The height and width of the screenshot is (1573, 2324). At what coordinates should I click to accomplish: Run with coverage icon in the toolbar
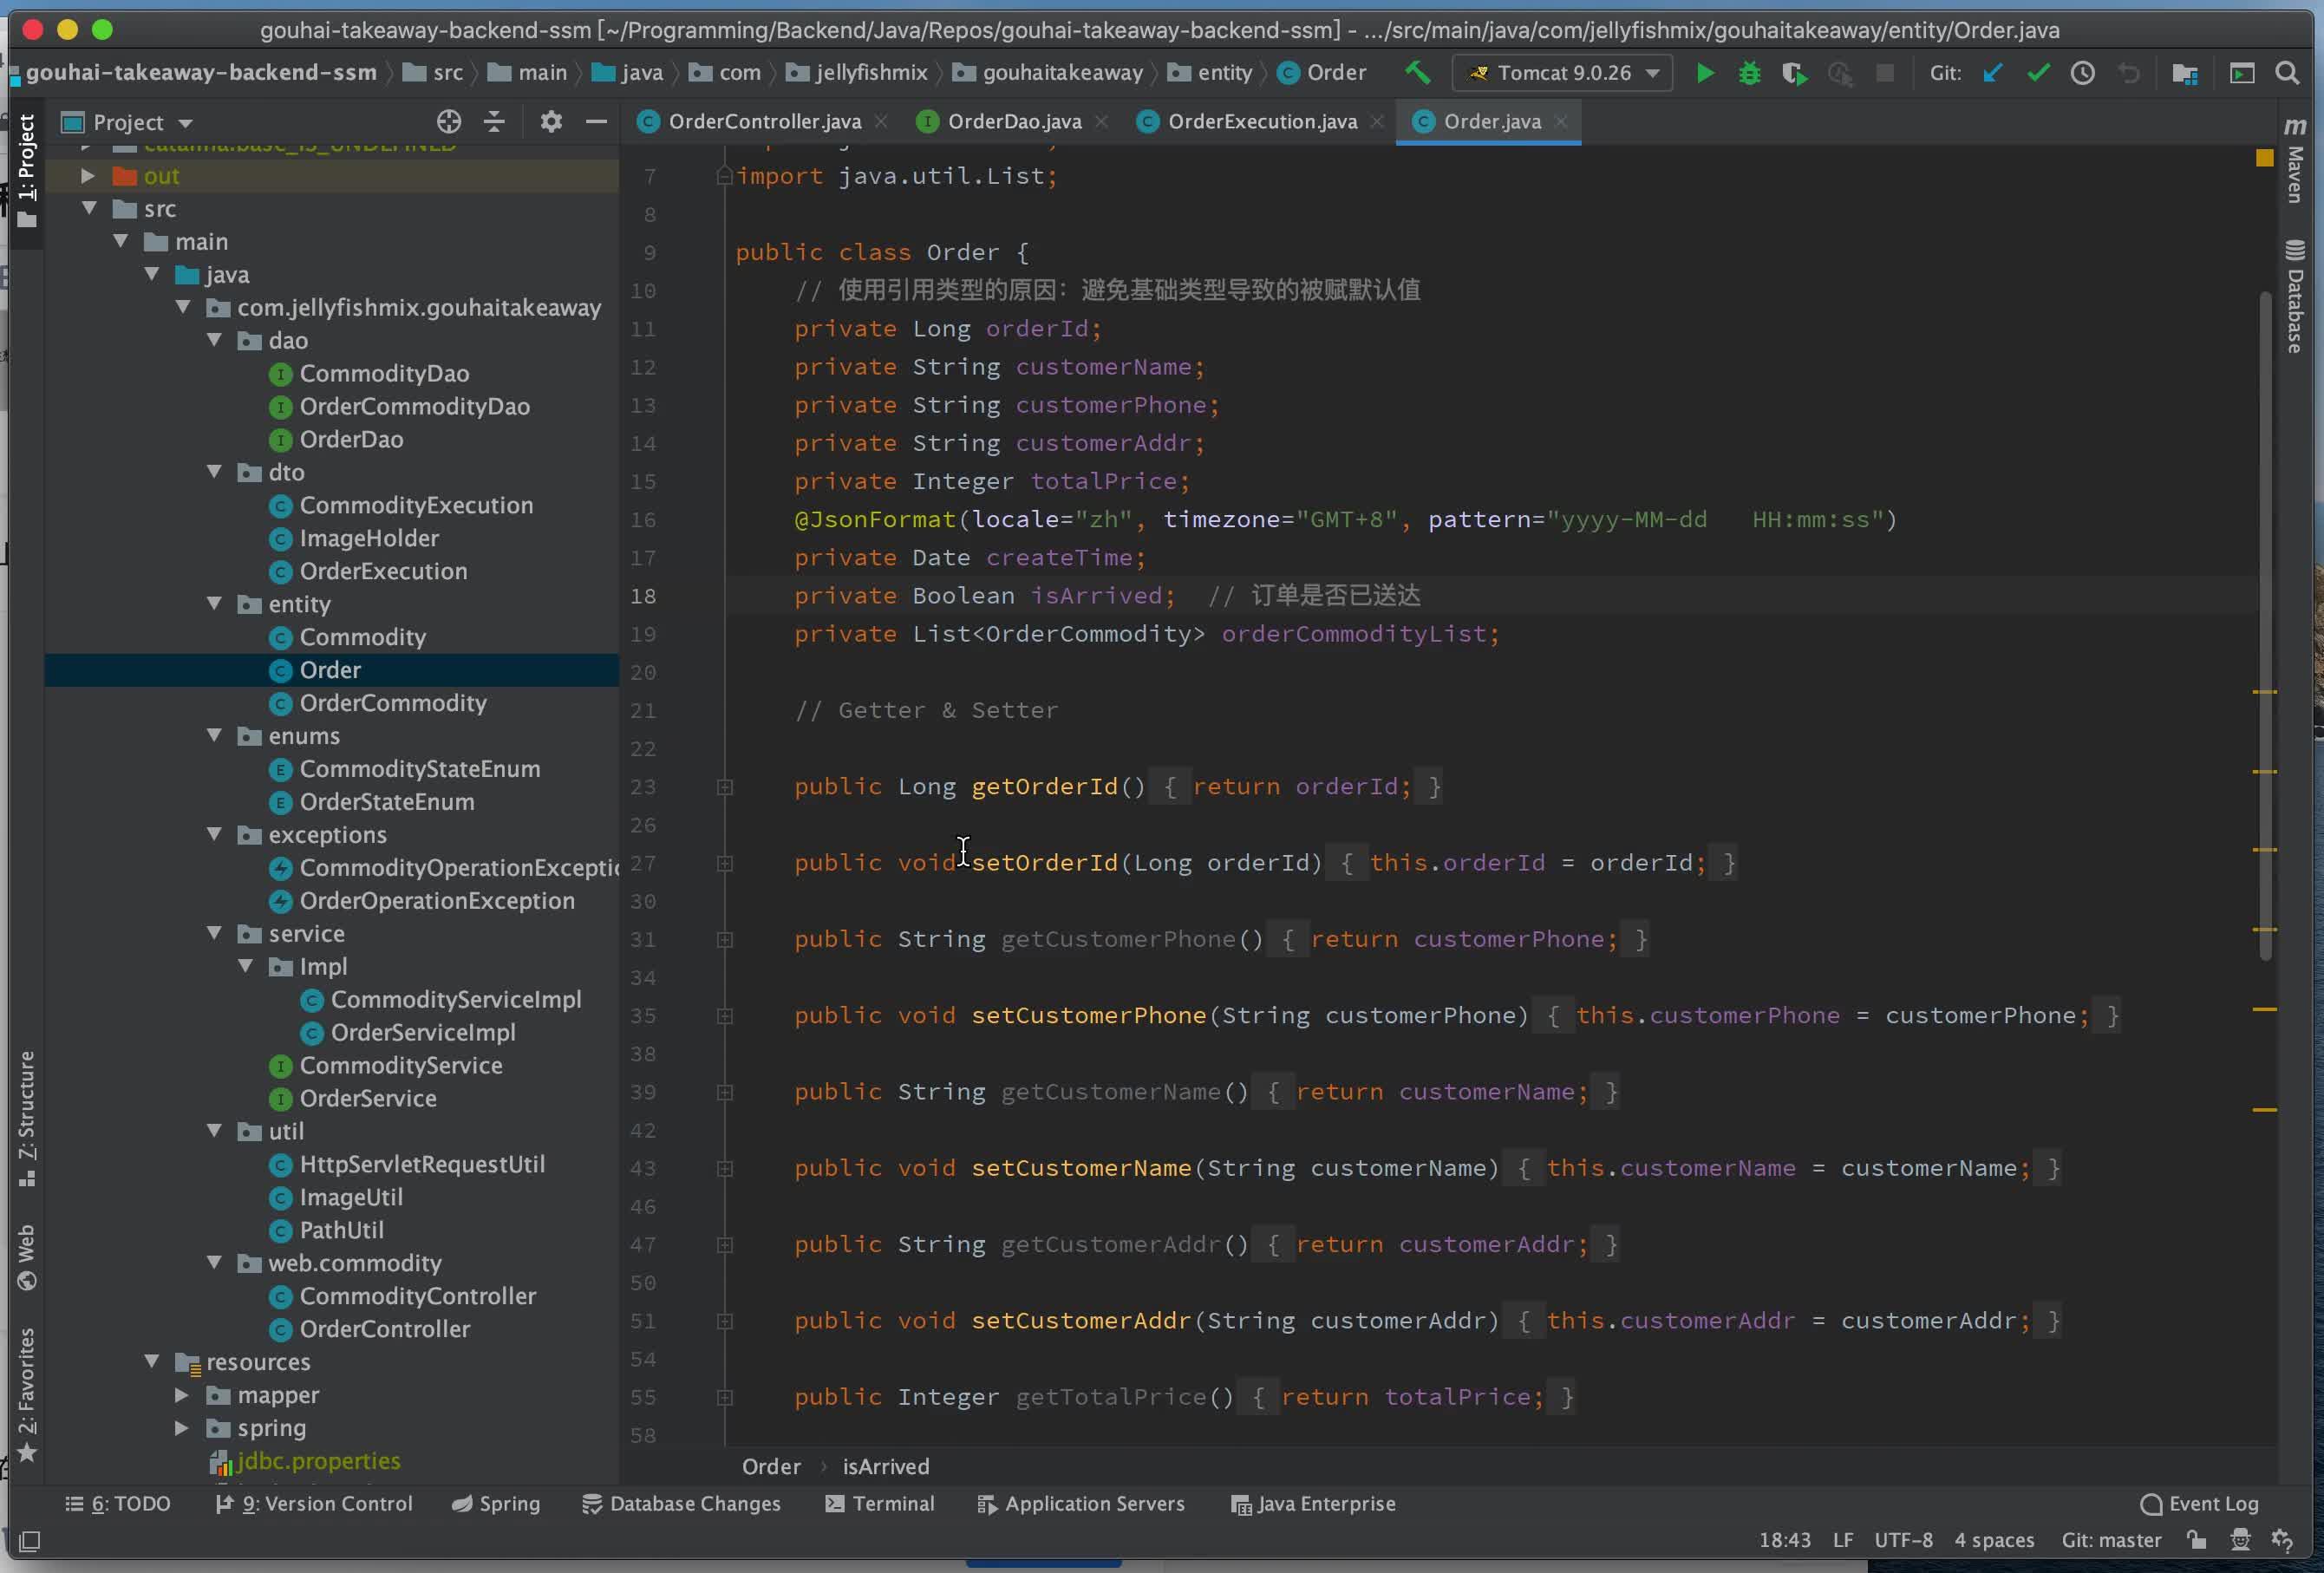1794,73
